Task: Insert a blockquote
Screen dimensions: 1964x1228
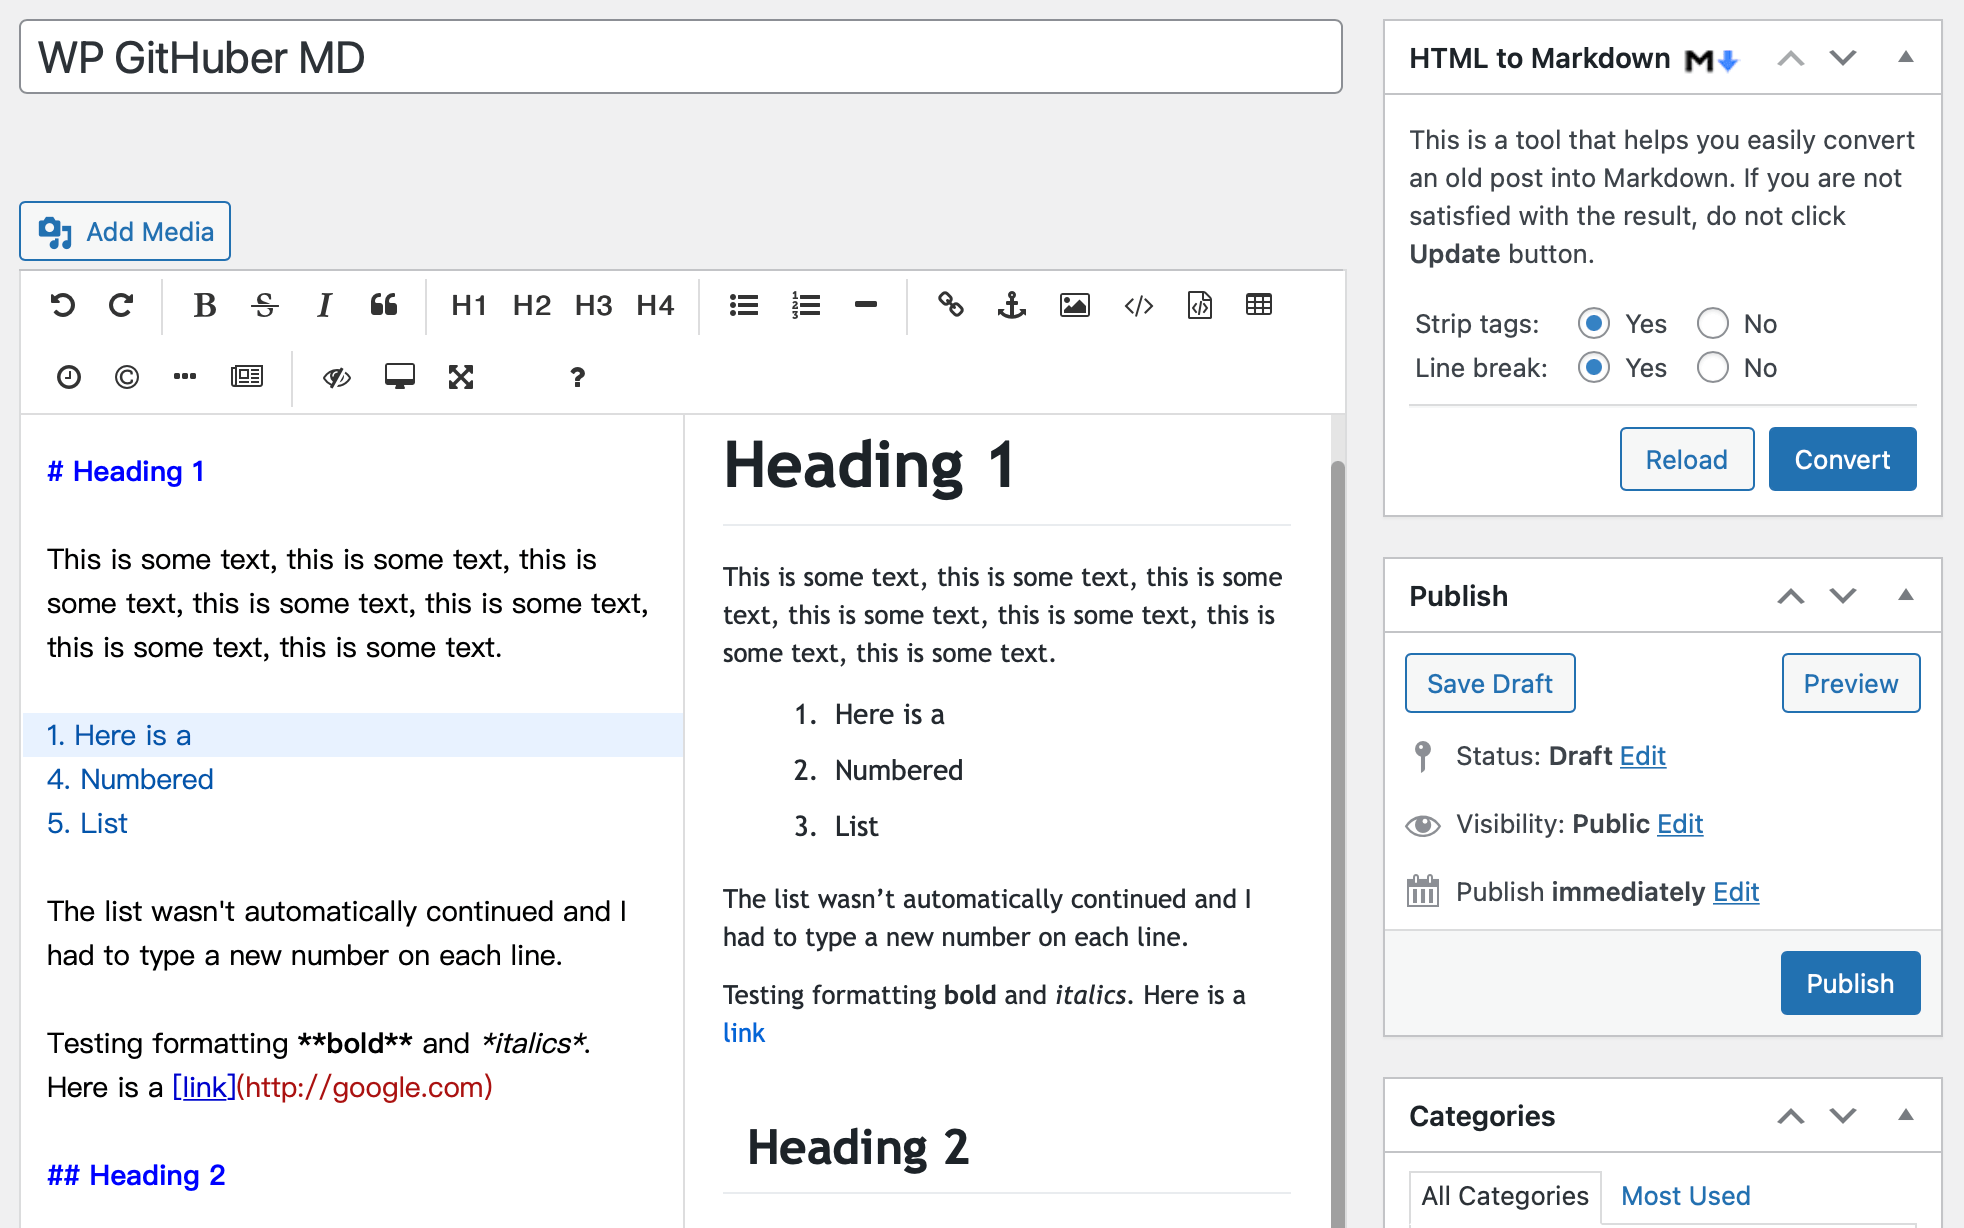Action: point(384,305)
